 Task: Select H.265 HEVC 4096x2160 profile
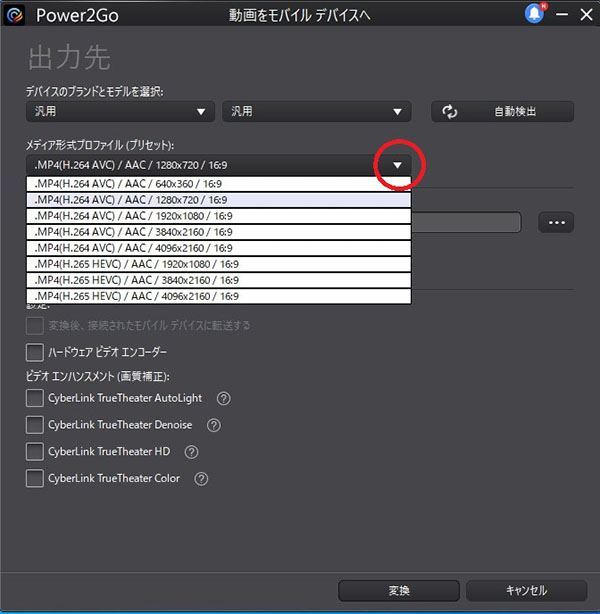219,296
